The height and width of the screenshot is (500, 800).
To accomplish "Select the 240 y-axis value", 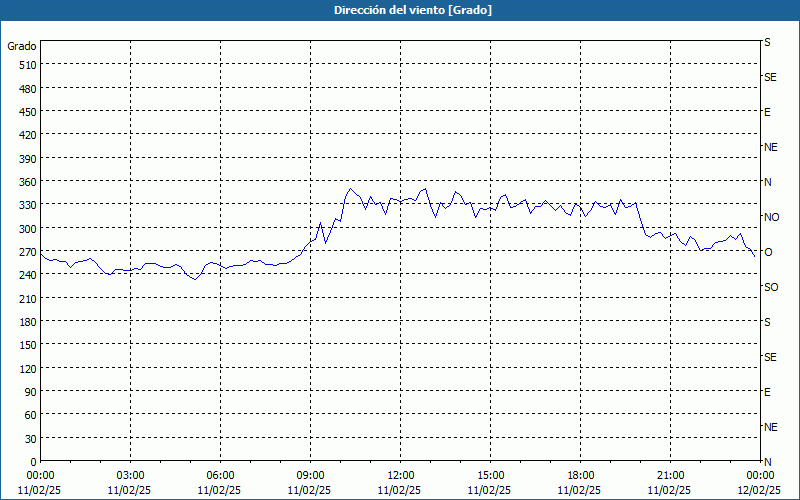I will coord(29,276).
